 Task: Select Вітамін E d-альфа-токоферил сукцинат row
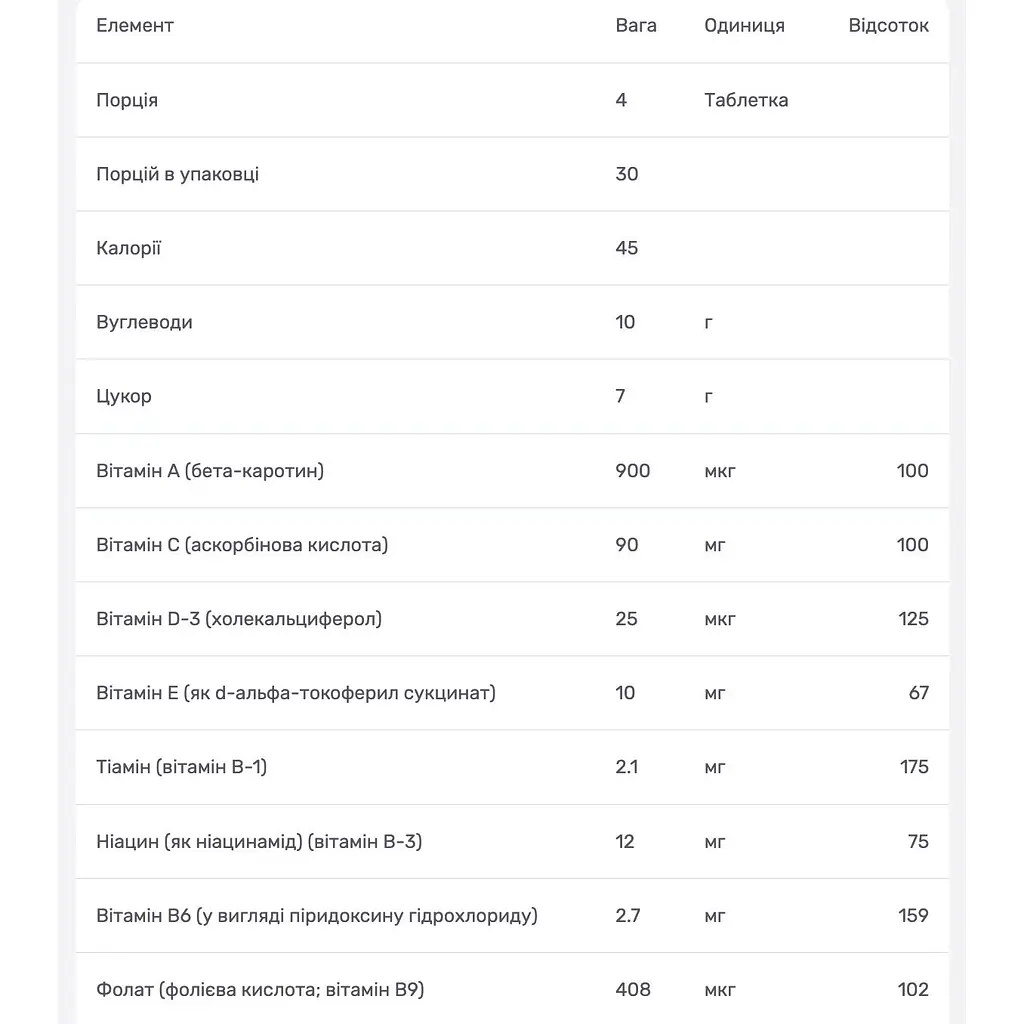512,693
